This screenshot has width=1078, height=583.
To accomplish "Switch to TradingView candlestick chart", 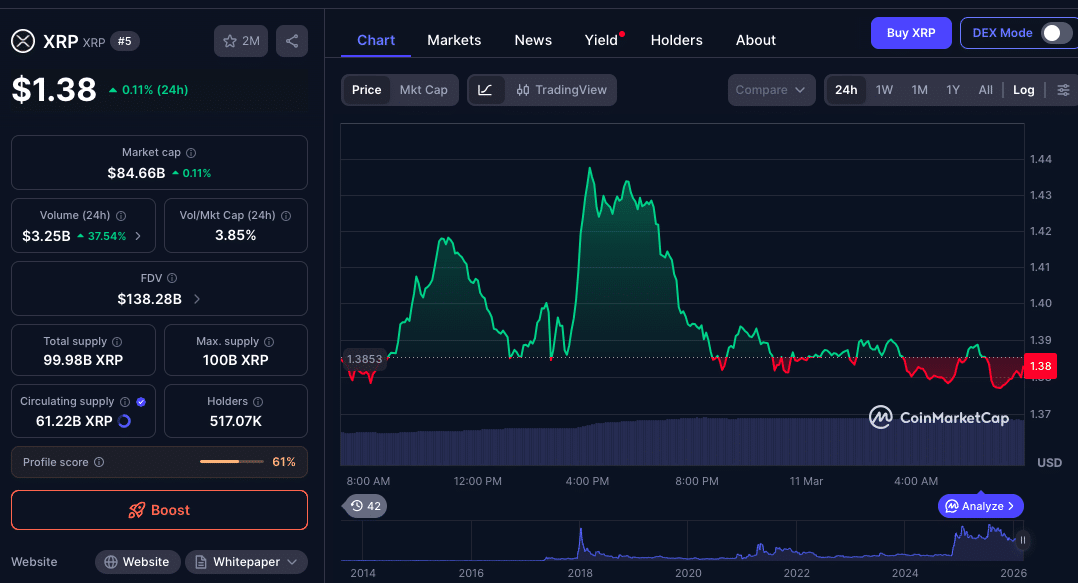I will point(562,90).
